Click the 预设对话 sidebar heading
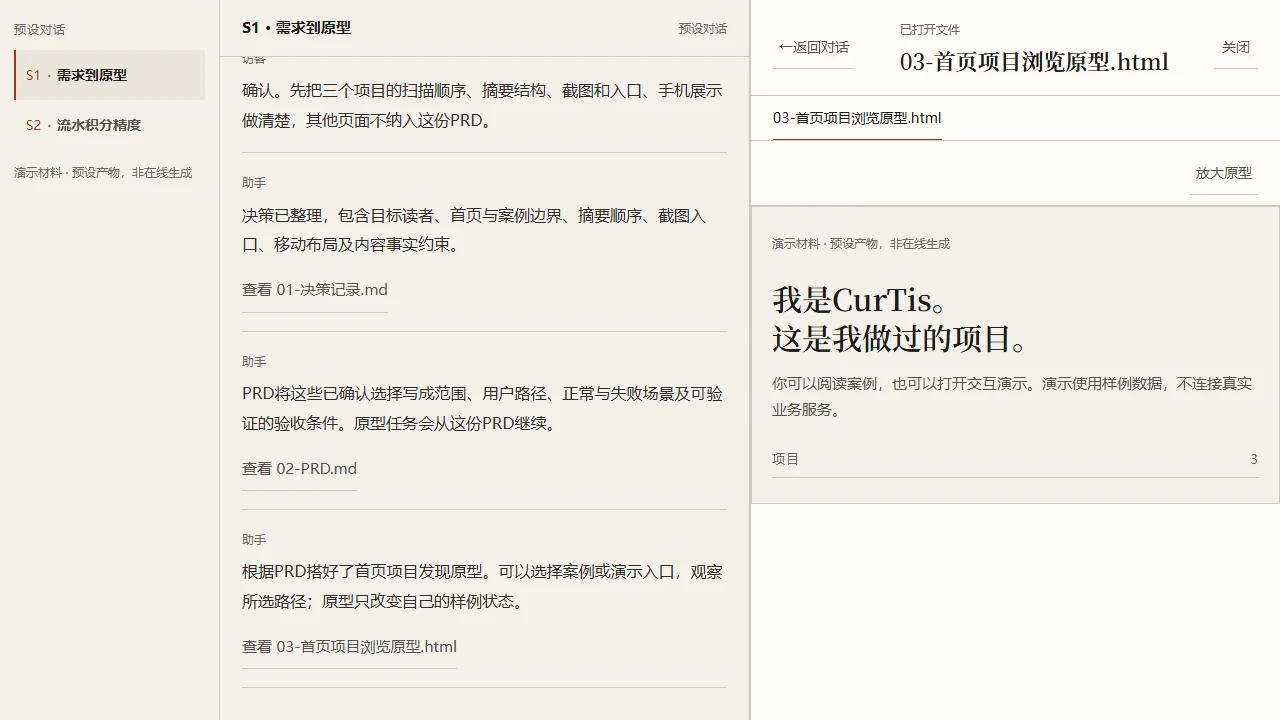 [40, 30]
